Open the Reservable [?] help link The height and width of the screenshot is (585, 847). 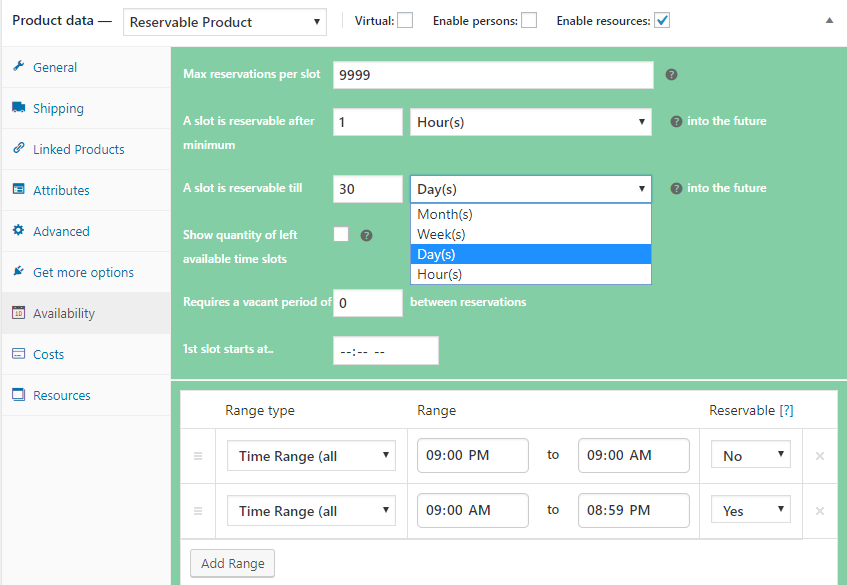[786, 410]
